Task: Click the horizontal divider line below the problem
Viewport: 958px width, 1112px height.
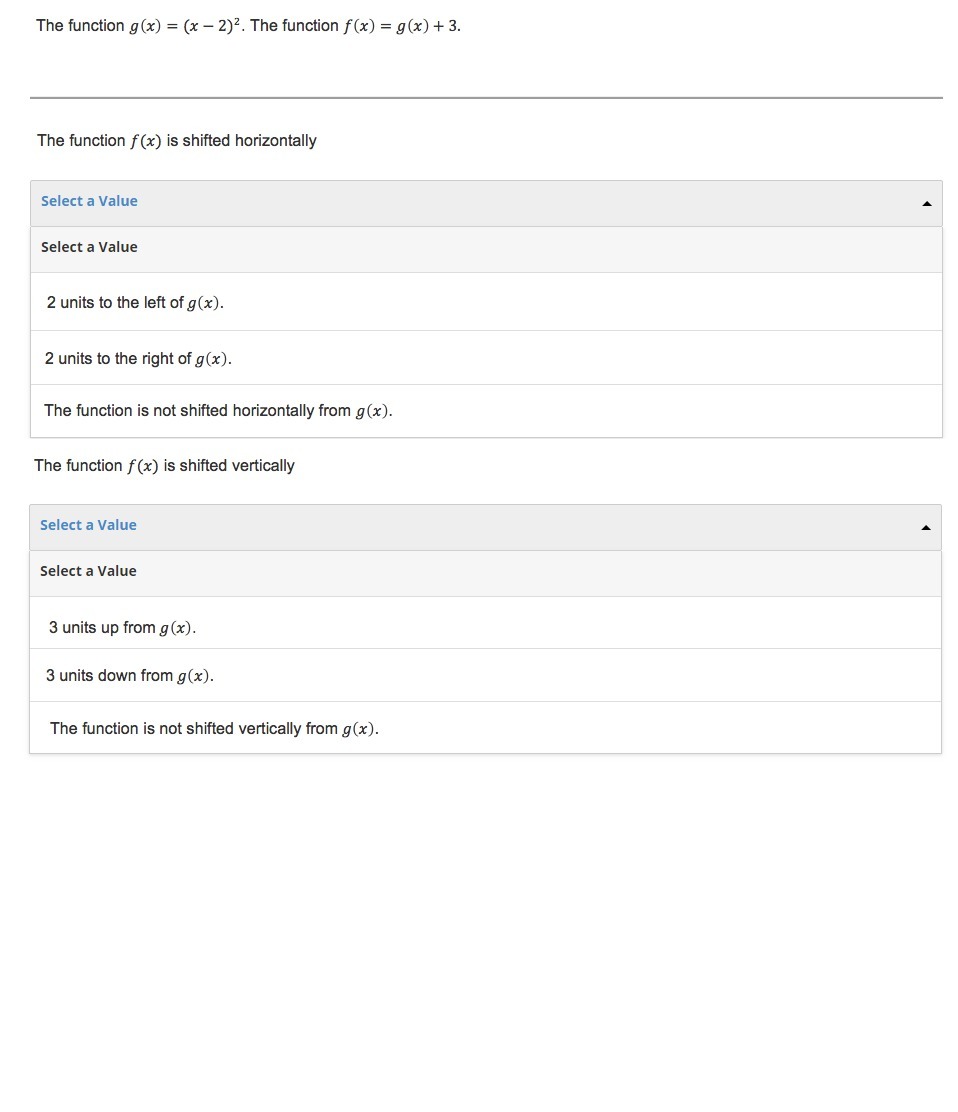Action: point(486,98)
